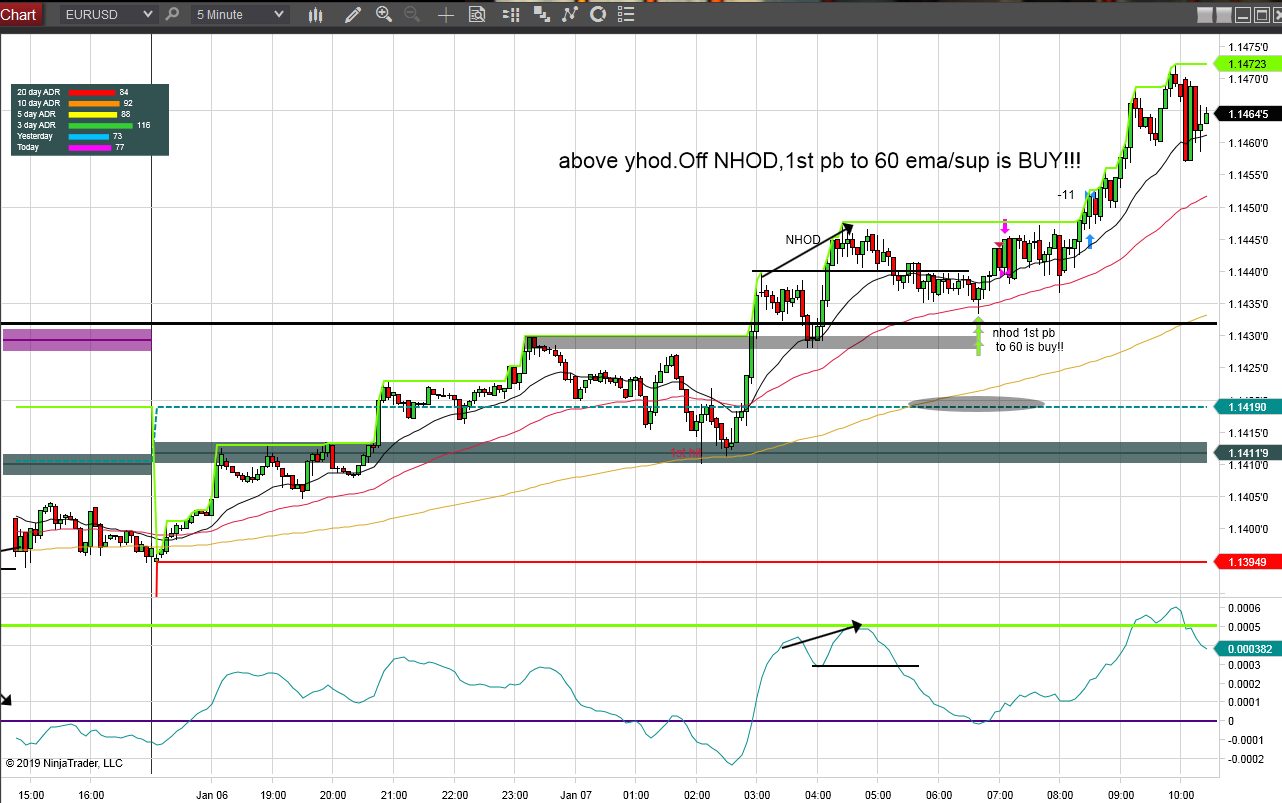This screenshot has height=803, width=1282.
Task: Open the bar type candlestick icon
Action: [x=316, y=15]
